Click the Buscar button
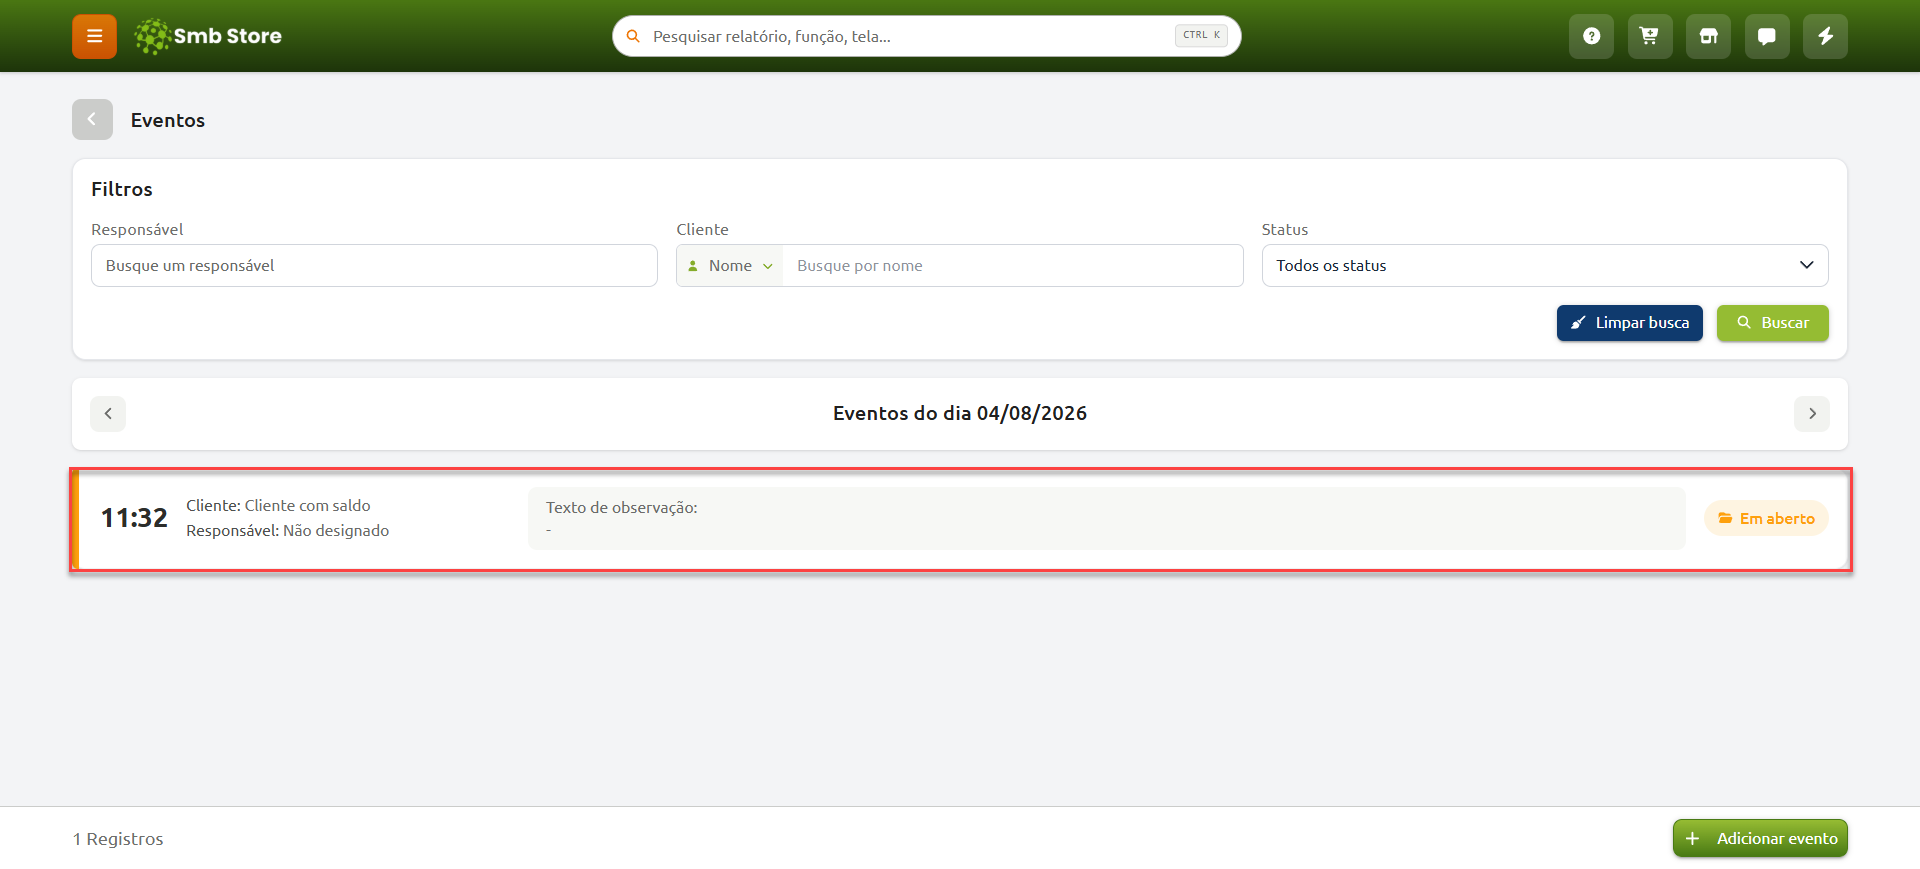1920x869 pixels. [x=1772, y=323]
